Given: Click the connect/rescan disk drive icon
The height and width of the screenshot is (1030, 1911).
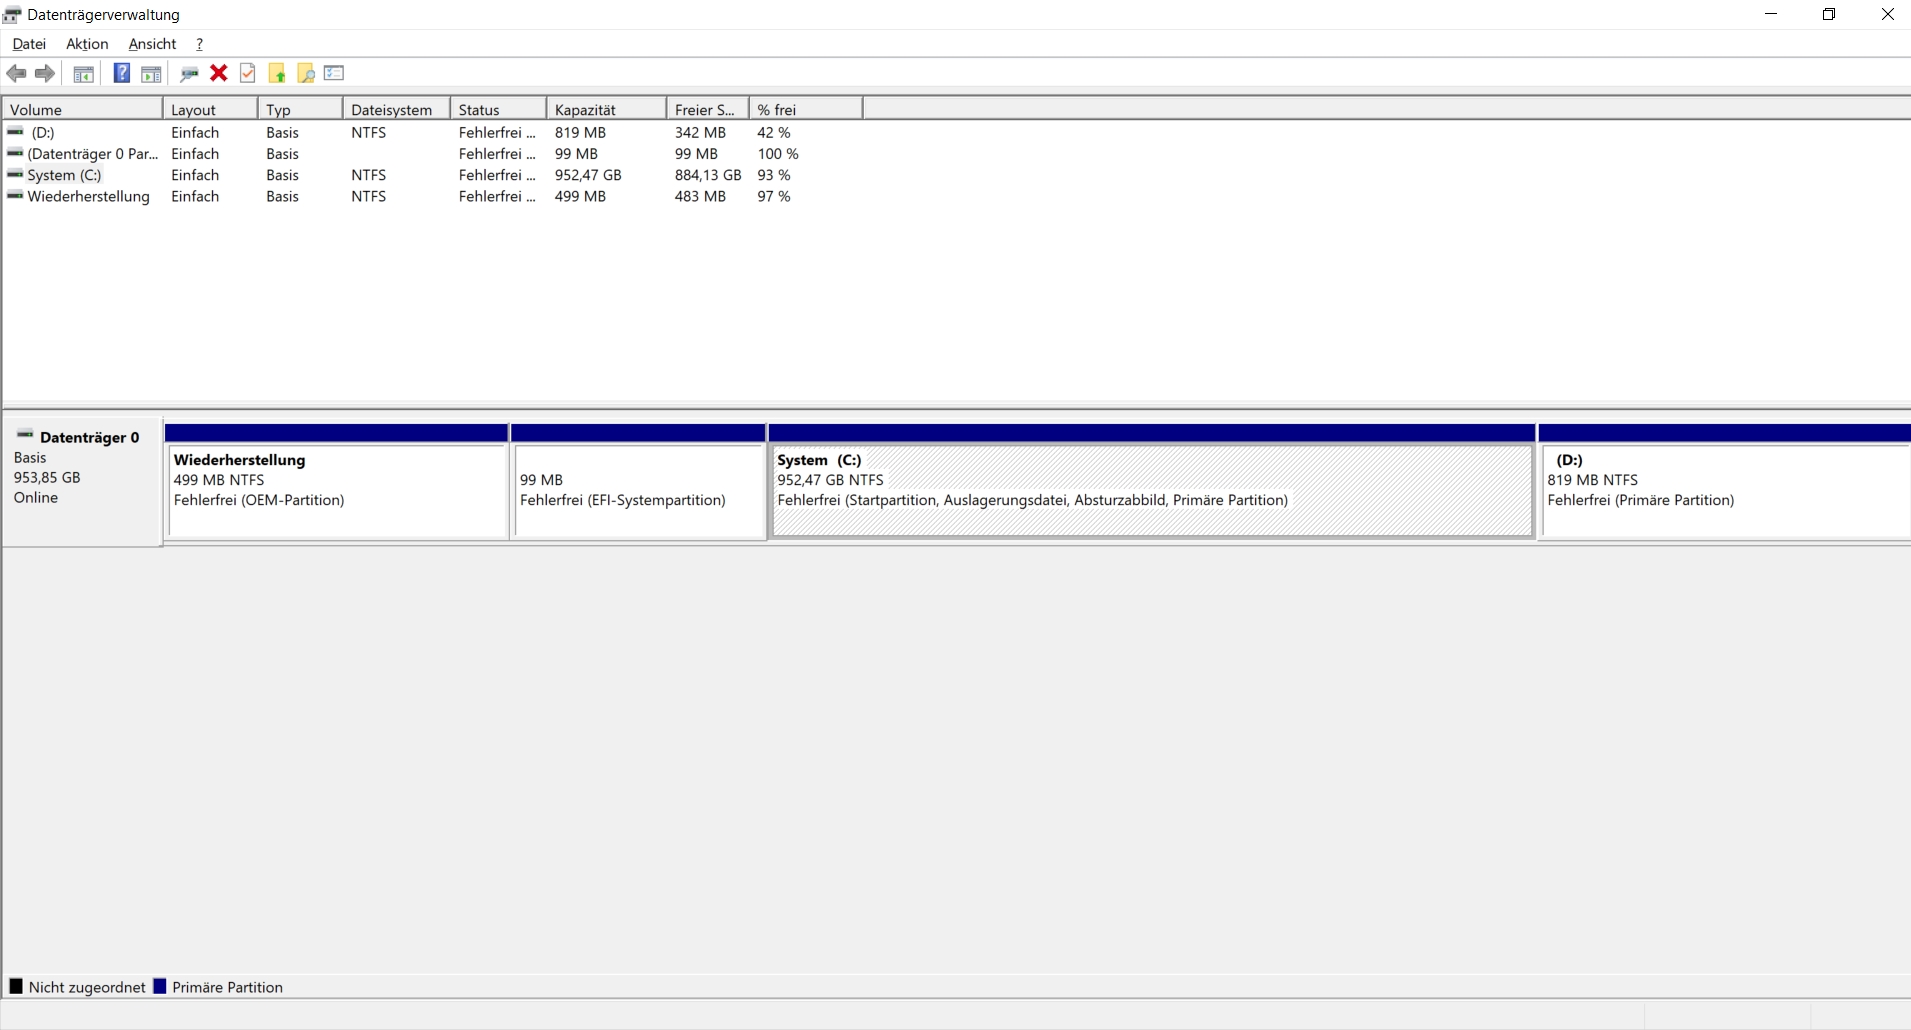Looking at the screenshot, I should (189, 73).
